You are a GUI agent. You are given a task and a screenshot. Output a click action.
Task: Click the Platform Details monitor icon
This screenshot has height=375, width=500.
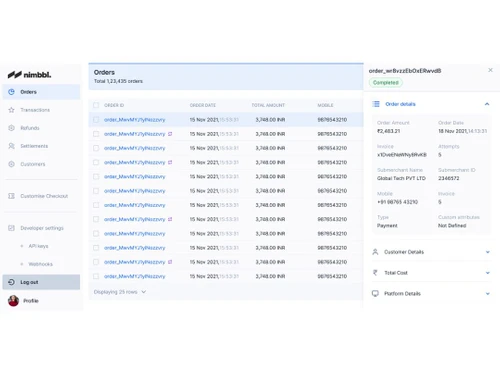375,294
